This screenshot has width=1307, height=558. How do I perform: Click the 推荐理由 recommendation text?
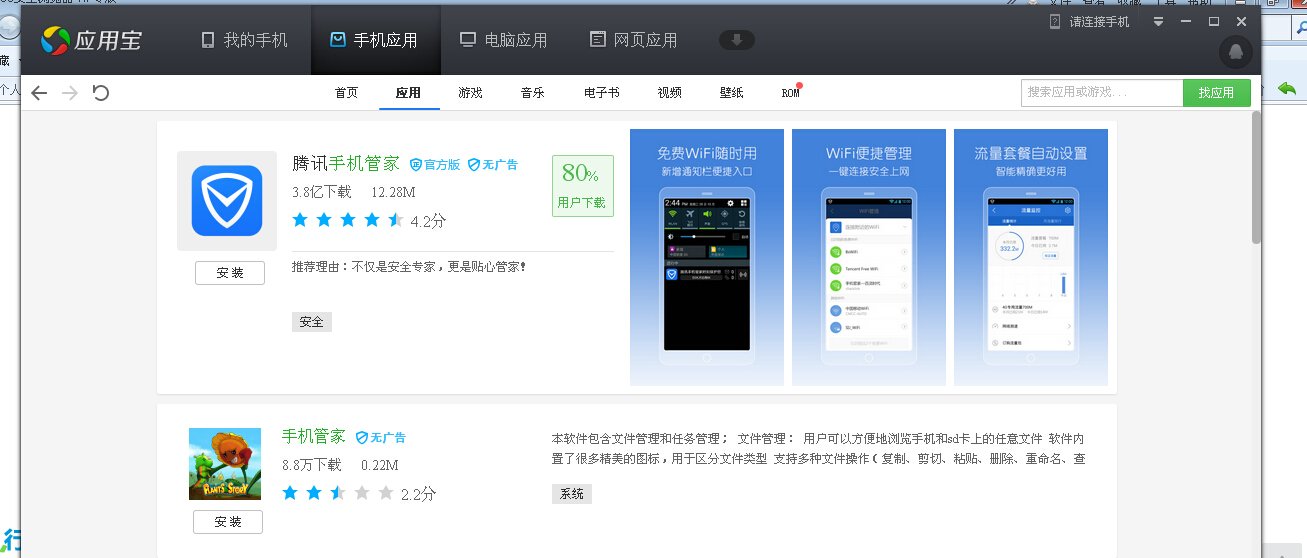tap(409, 267)
